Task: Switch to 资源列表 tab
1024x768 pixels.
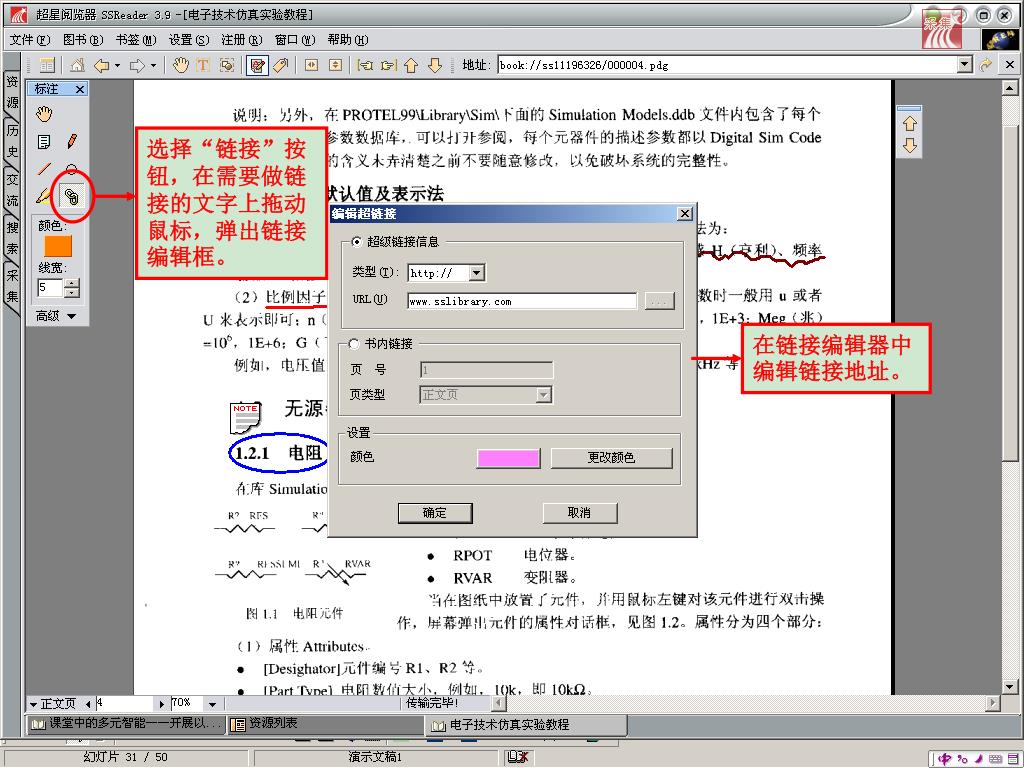Action: click(x=325, y=724)
